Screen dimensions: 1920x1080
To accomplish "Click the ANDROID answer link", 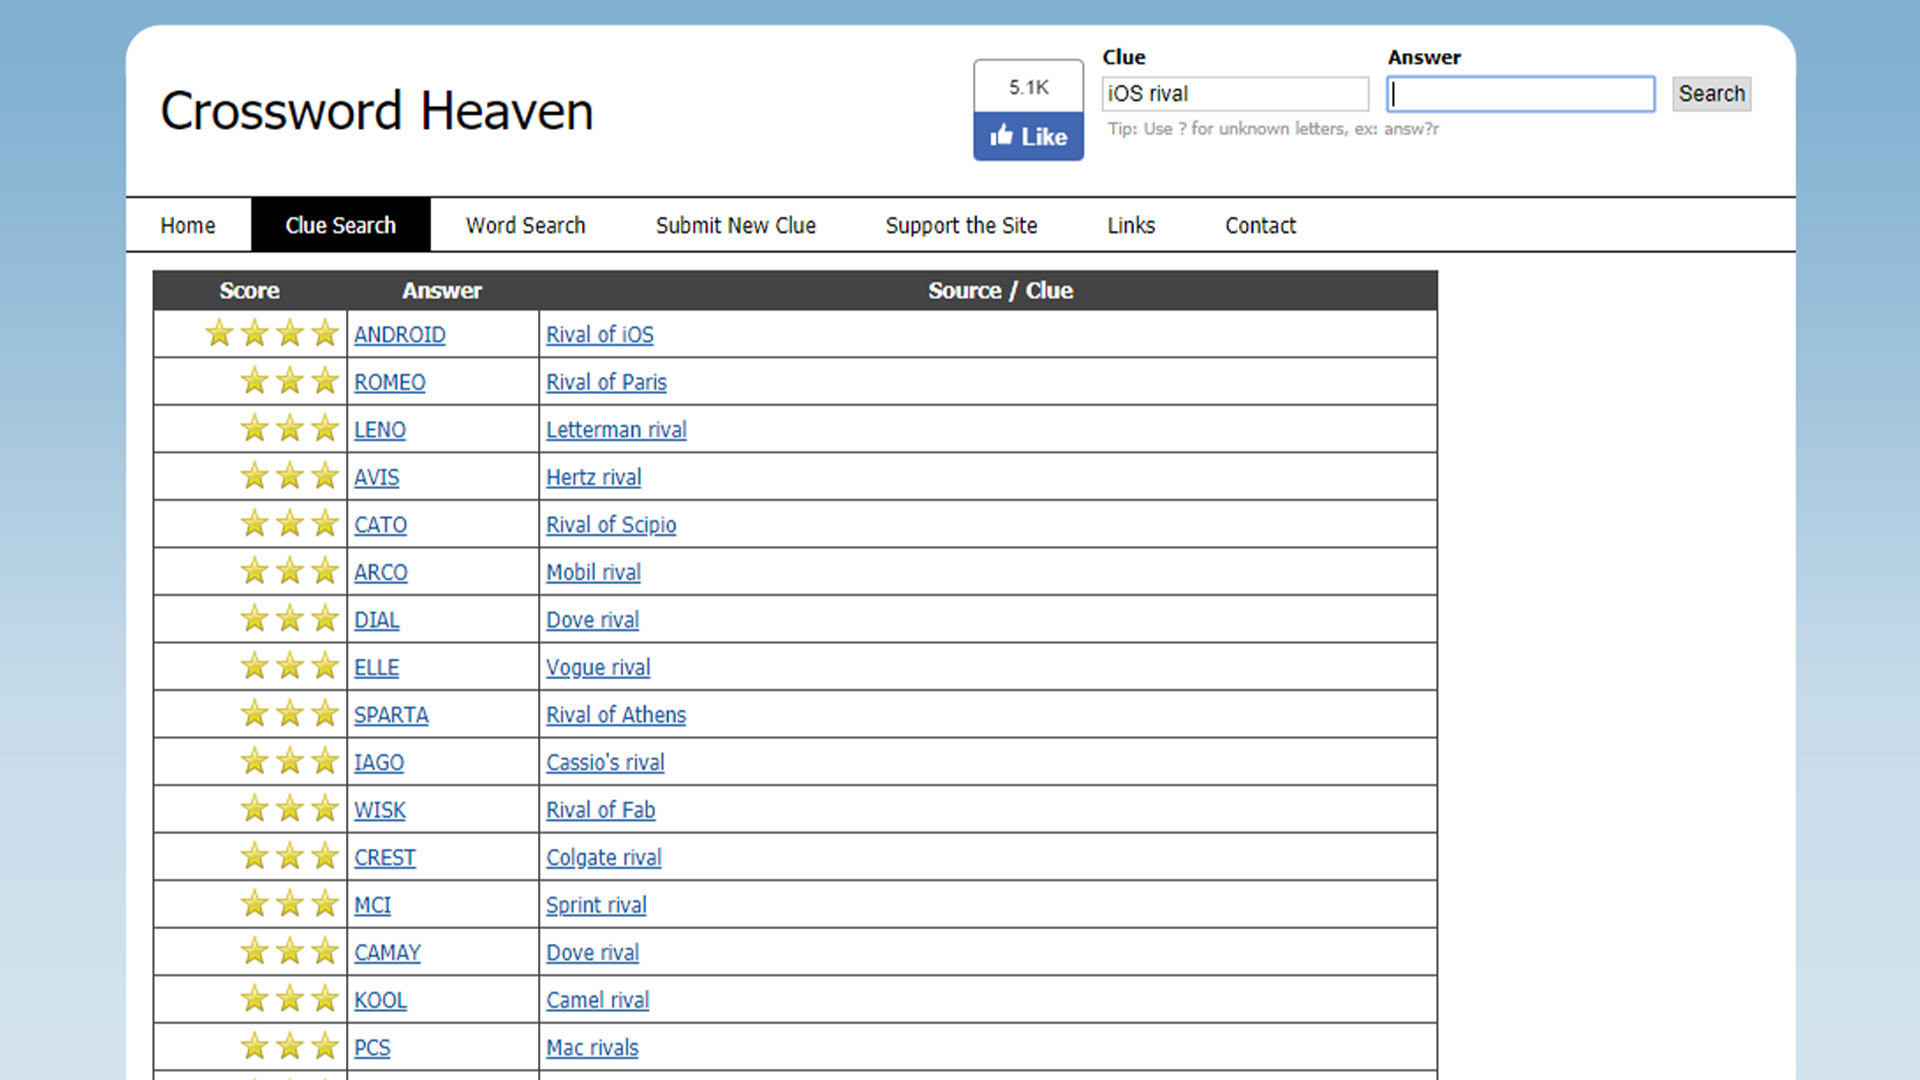I will coord(398,335).
